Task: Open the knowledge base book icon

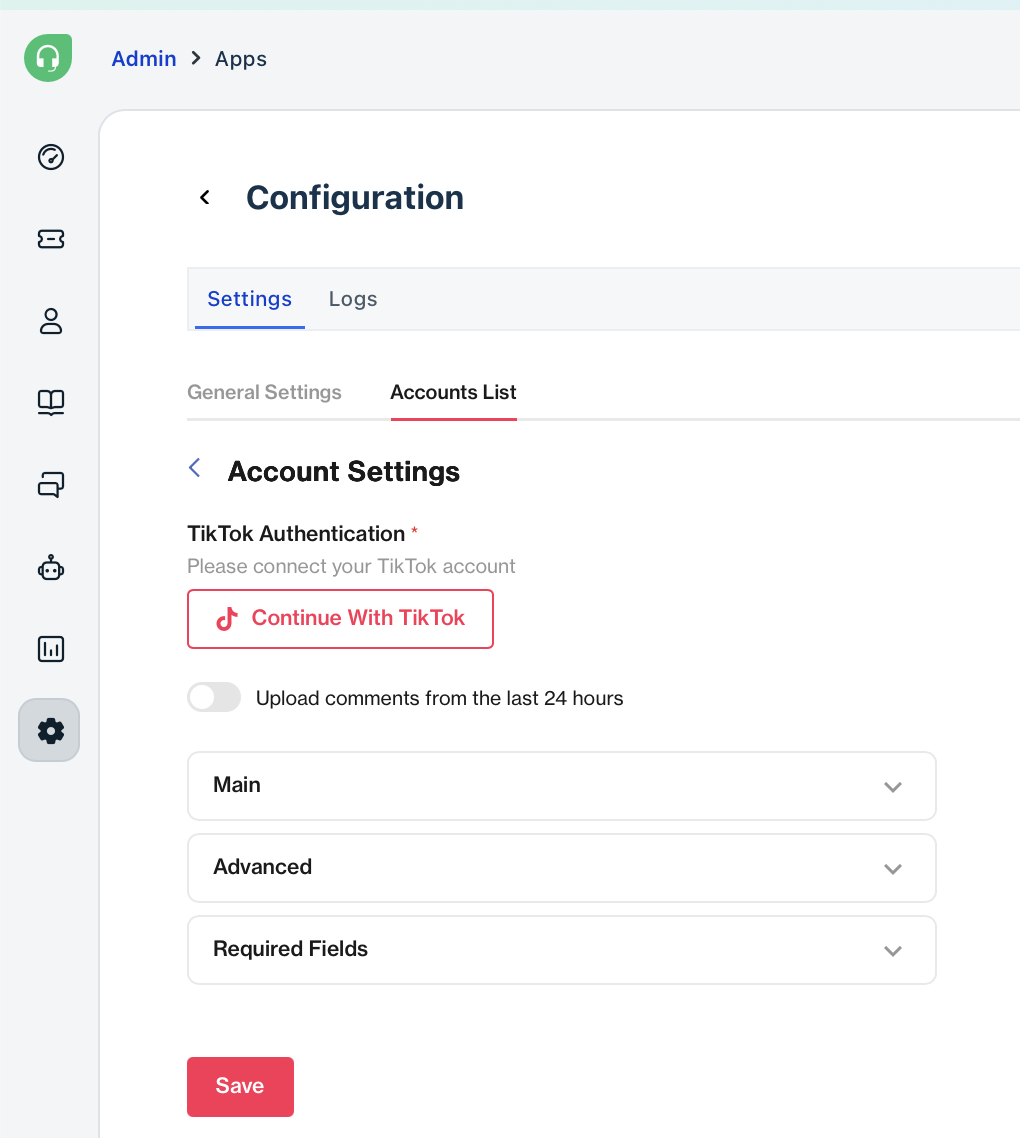Action: (x=51, y=402)
